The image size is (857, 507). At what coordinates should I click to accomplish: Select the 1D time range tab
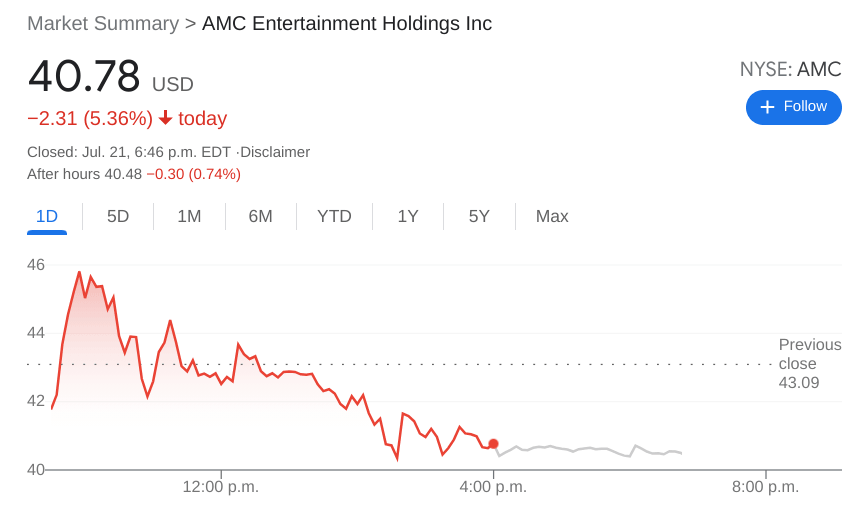point(47,216)
